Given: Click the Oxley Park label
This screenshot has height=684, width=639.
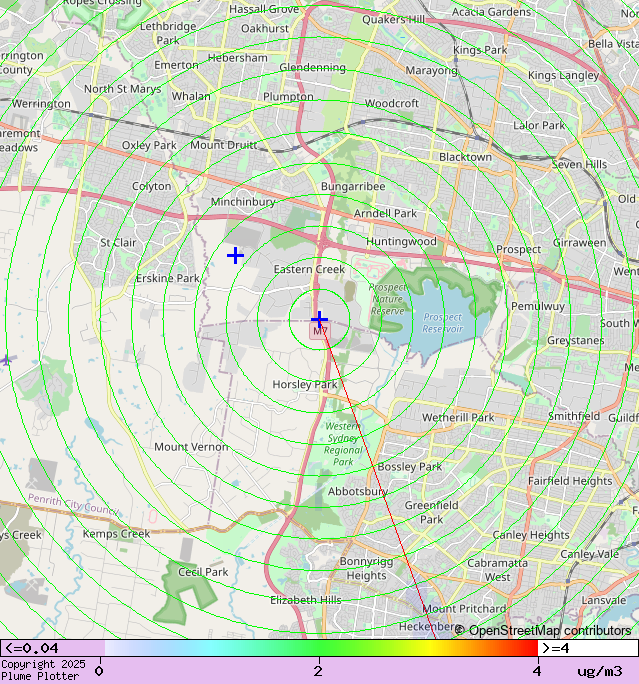Looking at the screenshot, I should (x=149, y=145).
